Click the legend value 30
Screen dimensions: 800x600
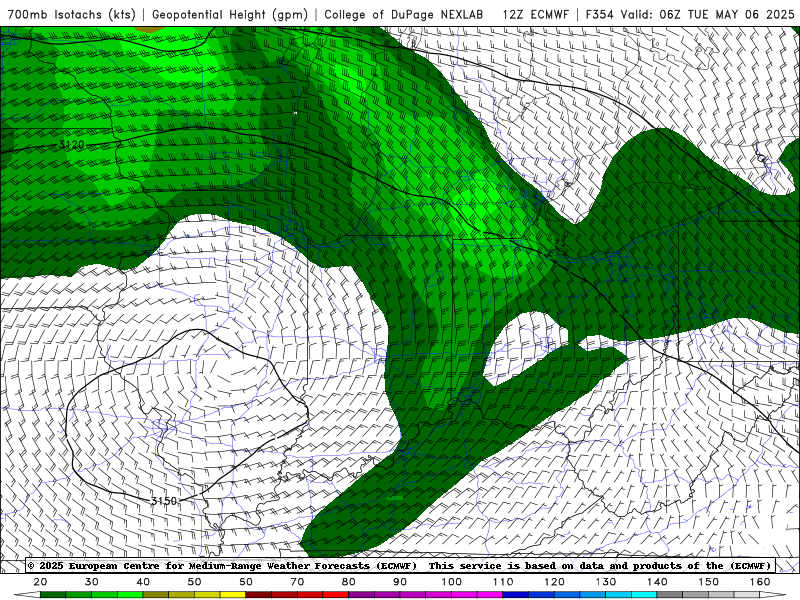[92, 582]
